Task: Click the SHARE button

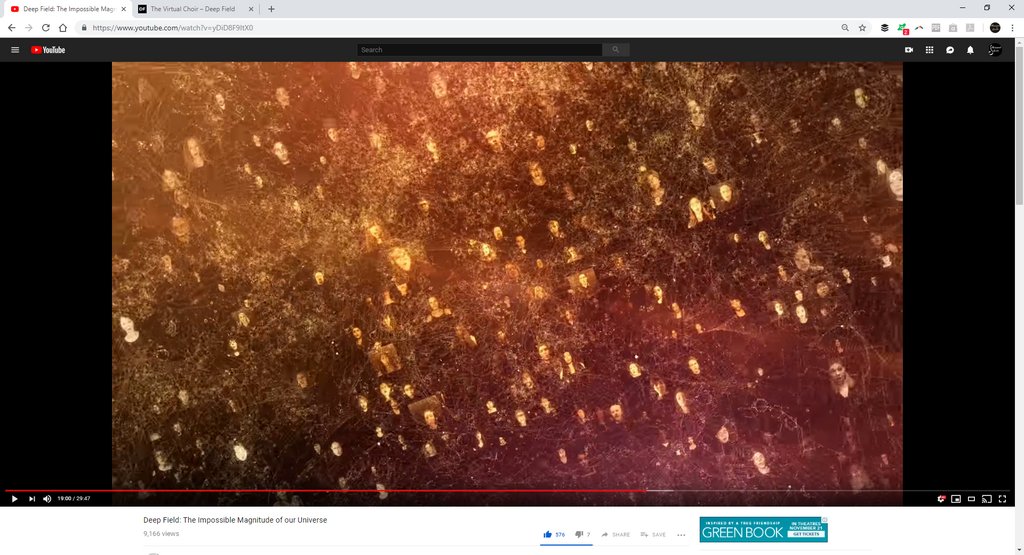Action: tap(616, 534)
